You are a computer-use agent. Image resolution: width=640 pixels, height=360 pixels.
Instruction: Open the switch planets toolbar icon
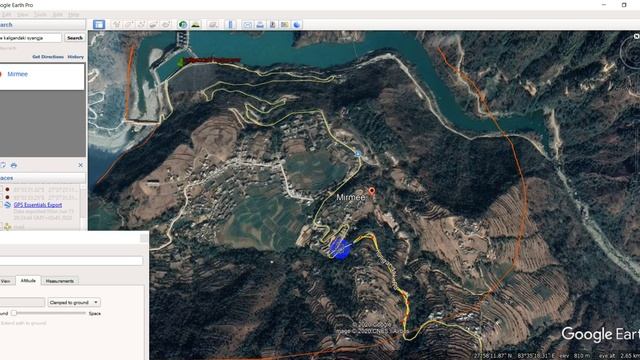(x=213, y=25)
